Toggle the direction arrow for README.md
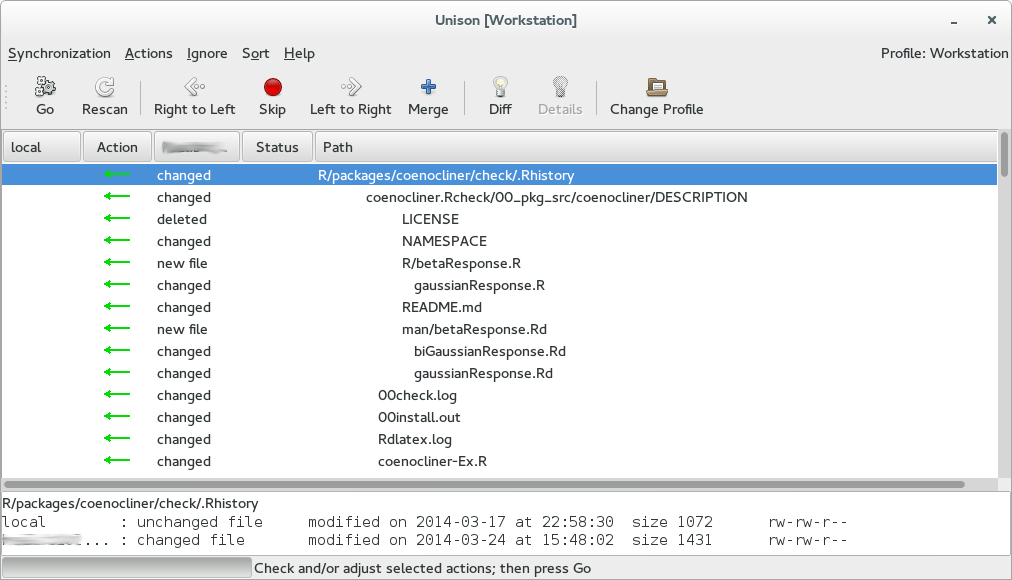Viewport: 1012px width, 580px height. tap(117, 307)
